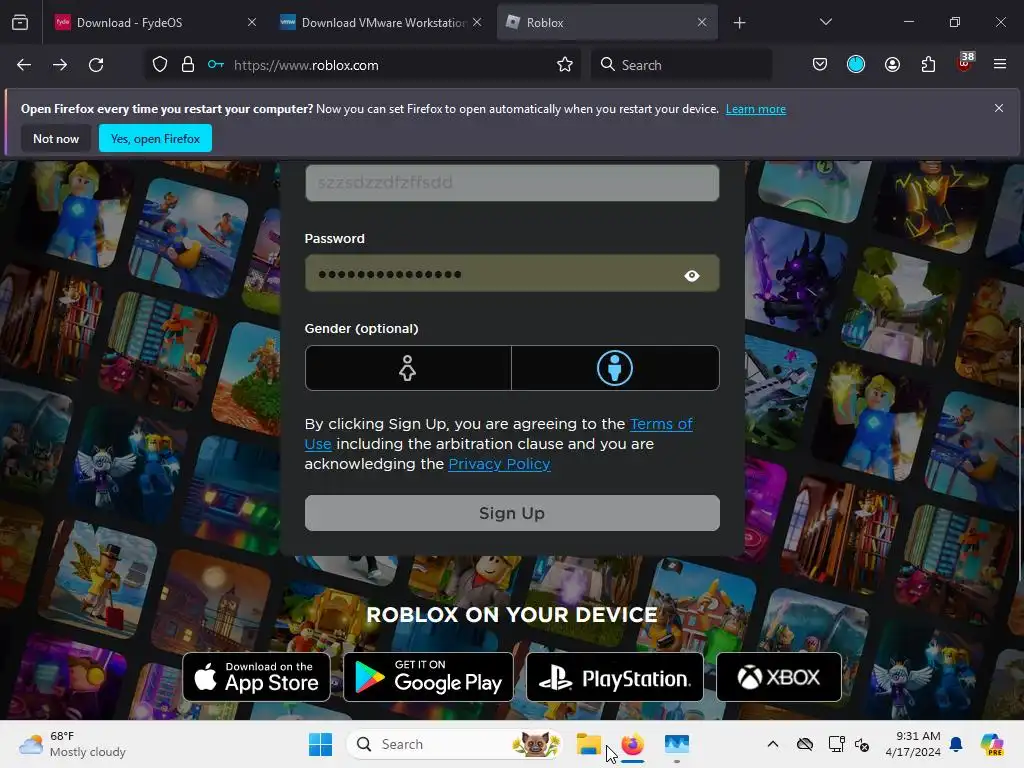Switch to Firefox taskbar icon
1024x768 pixels.
click(x=632, y=744)
